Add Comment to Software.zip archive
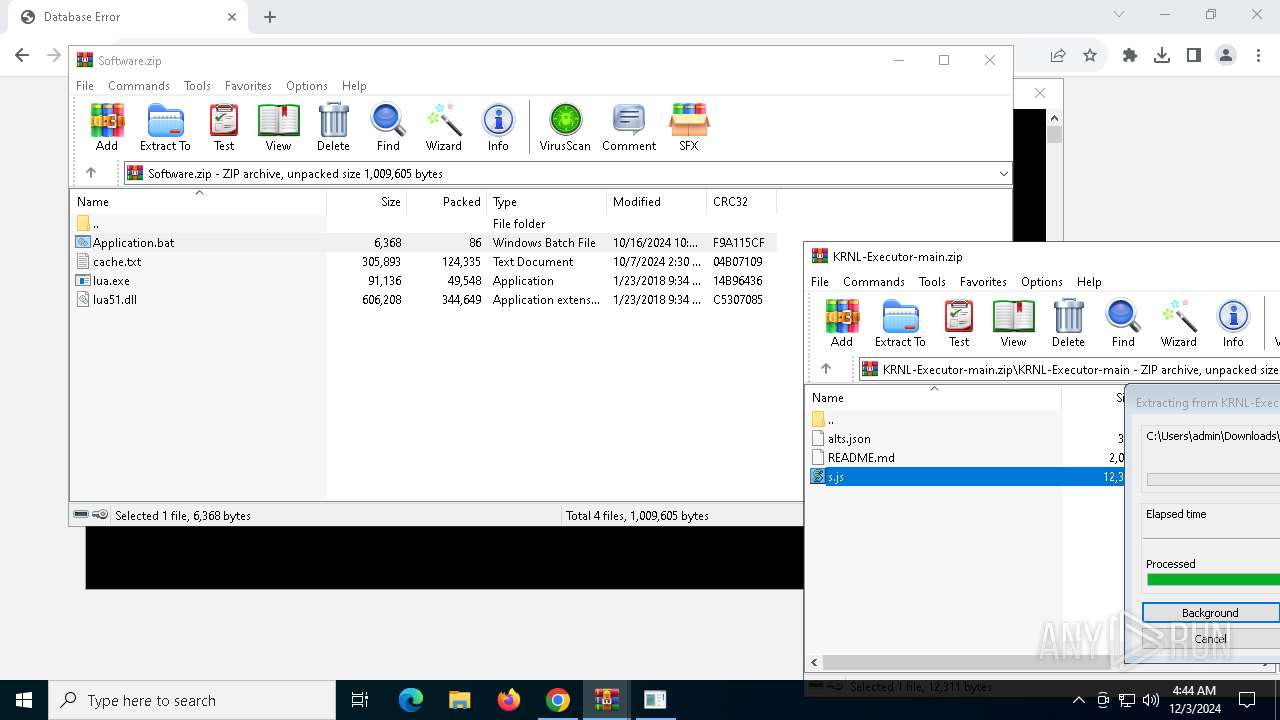 pyautogui.click(x=629, y=127)
